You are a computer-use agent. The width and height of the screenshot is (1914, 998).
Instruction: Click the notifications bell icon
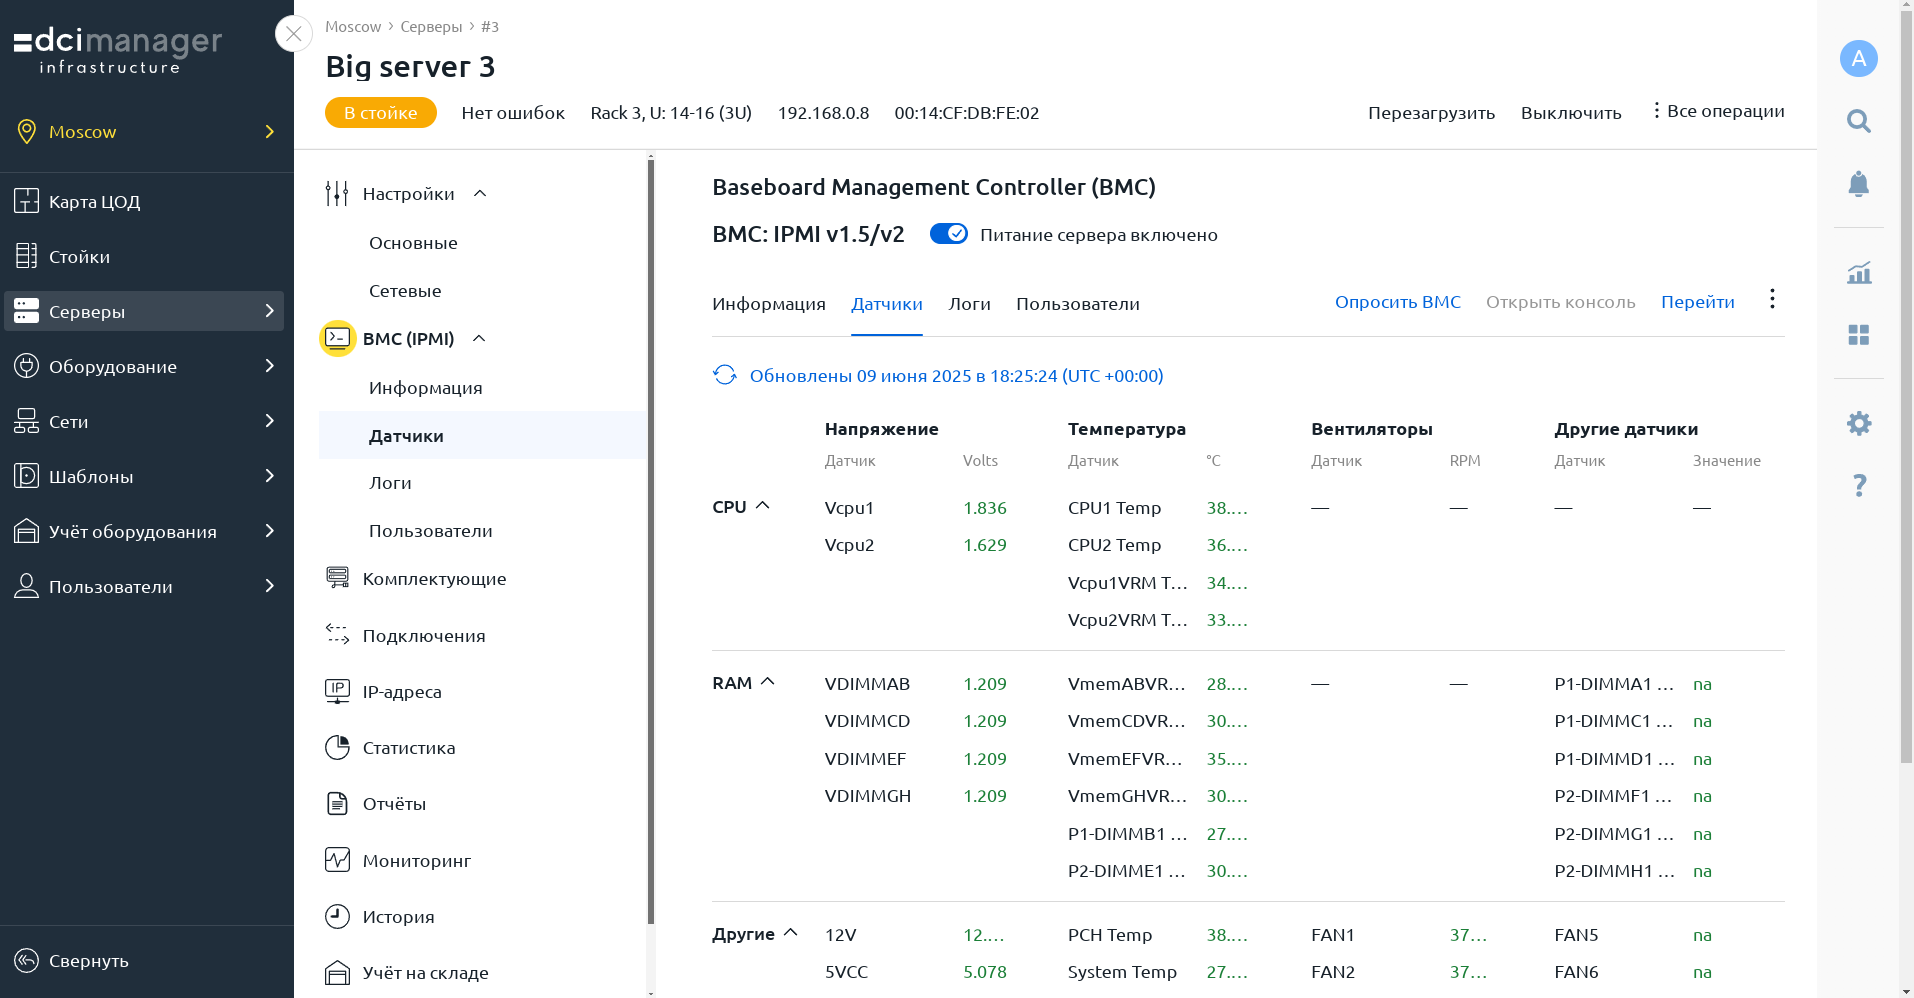point(1858,184)
